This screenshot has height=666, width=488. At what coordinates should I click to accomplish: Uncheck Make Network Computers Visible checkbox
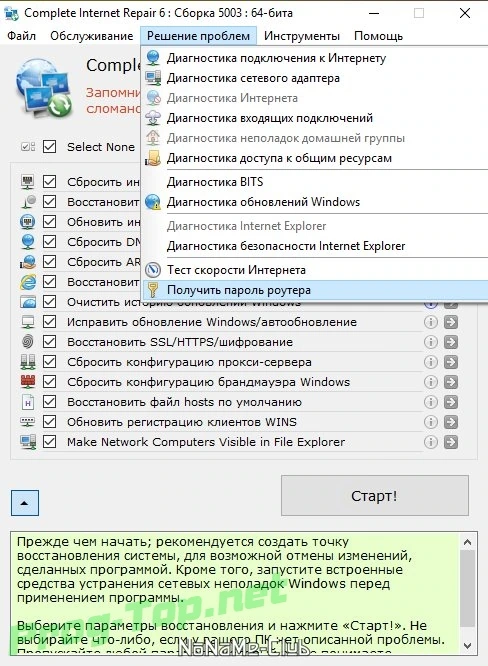[x=50, y=442]
